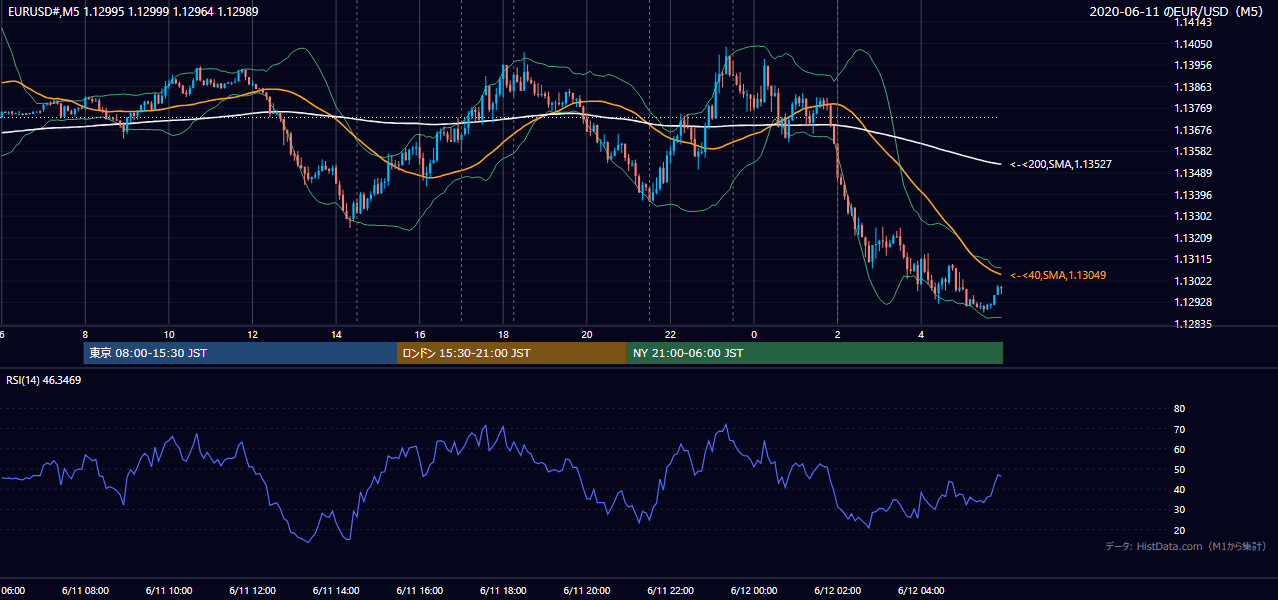Click bottom time label 6/11 20:00

pyautogui.click(x=587, y=590)
